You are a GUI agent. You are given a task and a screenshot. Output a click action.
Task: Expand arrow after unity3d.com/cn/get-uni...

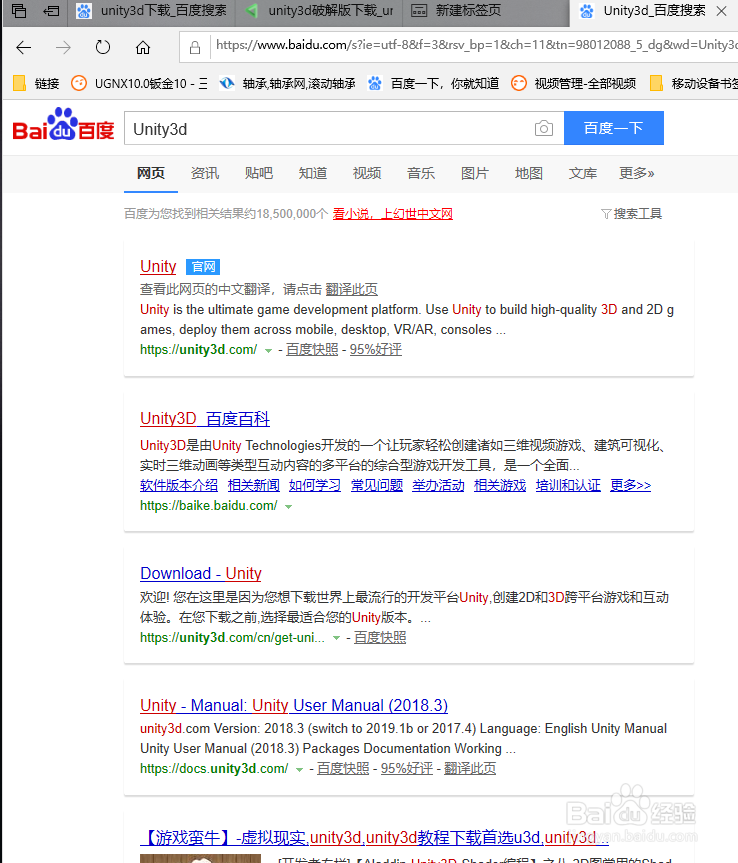(336, 638)
